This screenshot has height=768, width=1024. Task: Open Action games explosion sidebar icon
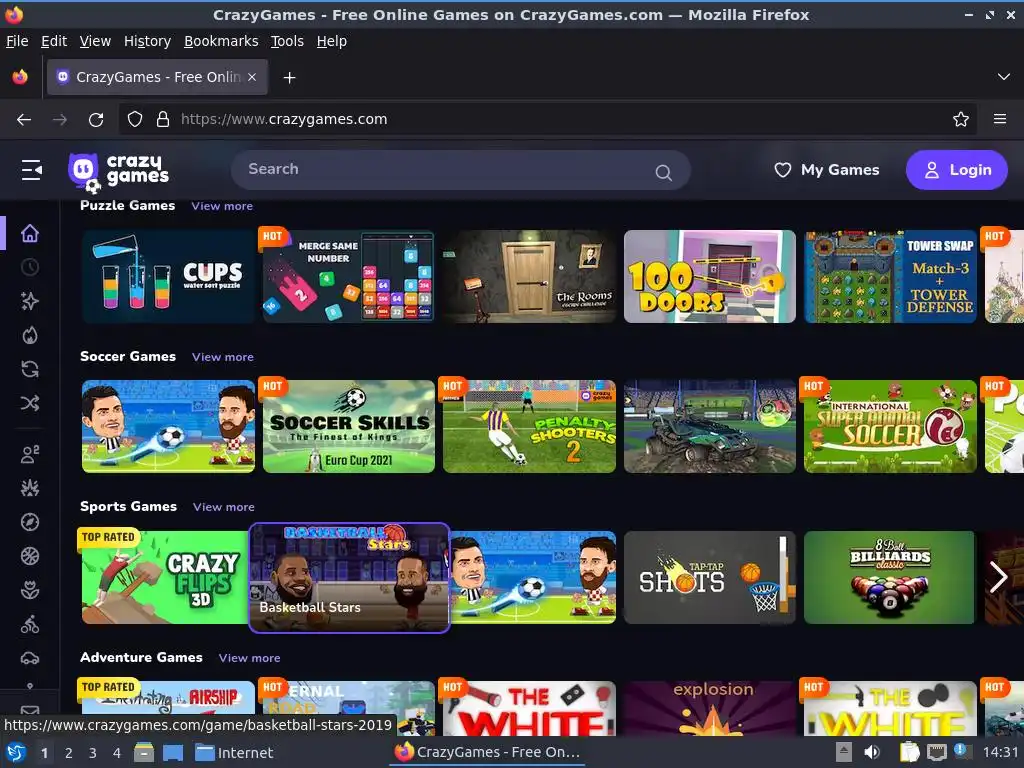click(29, 488)
